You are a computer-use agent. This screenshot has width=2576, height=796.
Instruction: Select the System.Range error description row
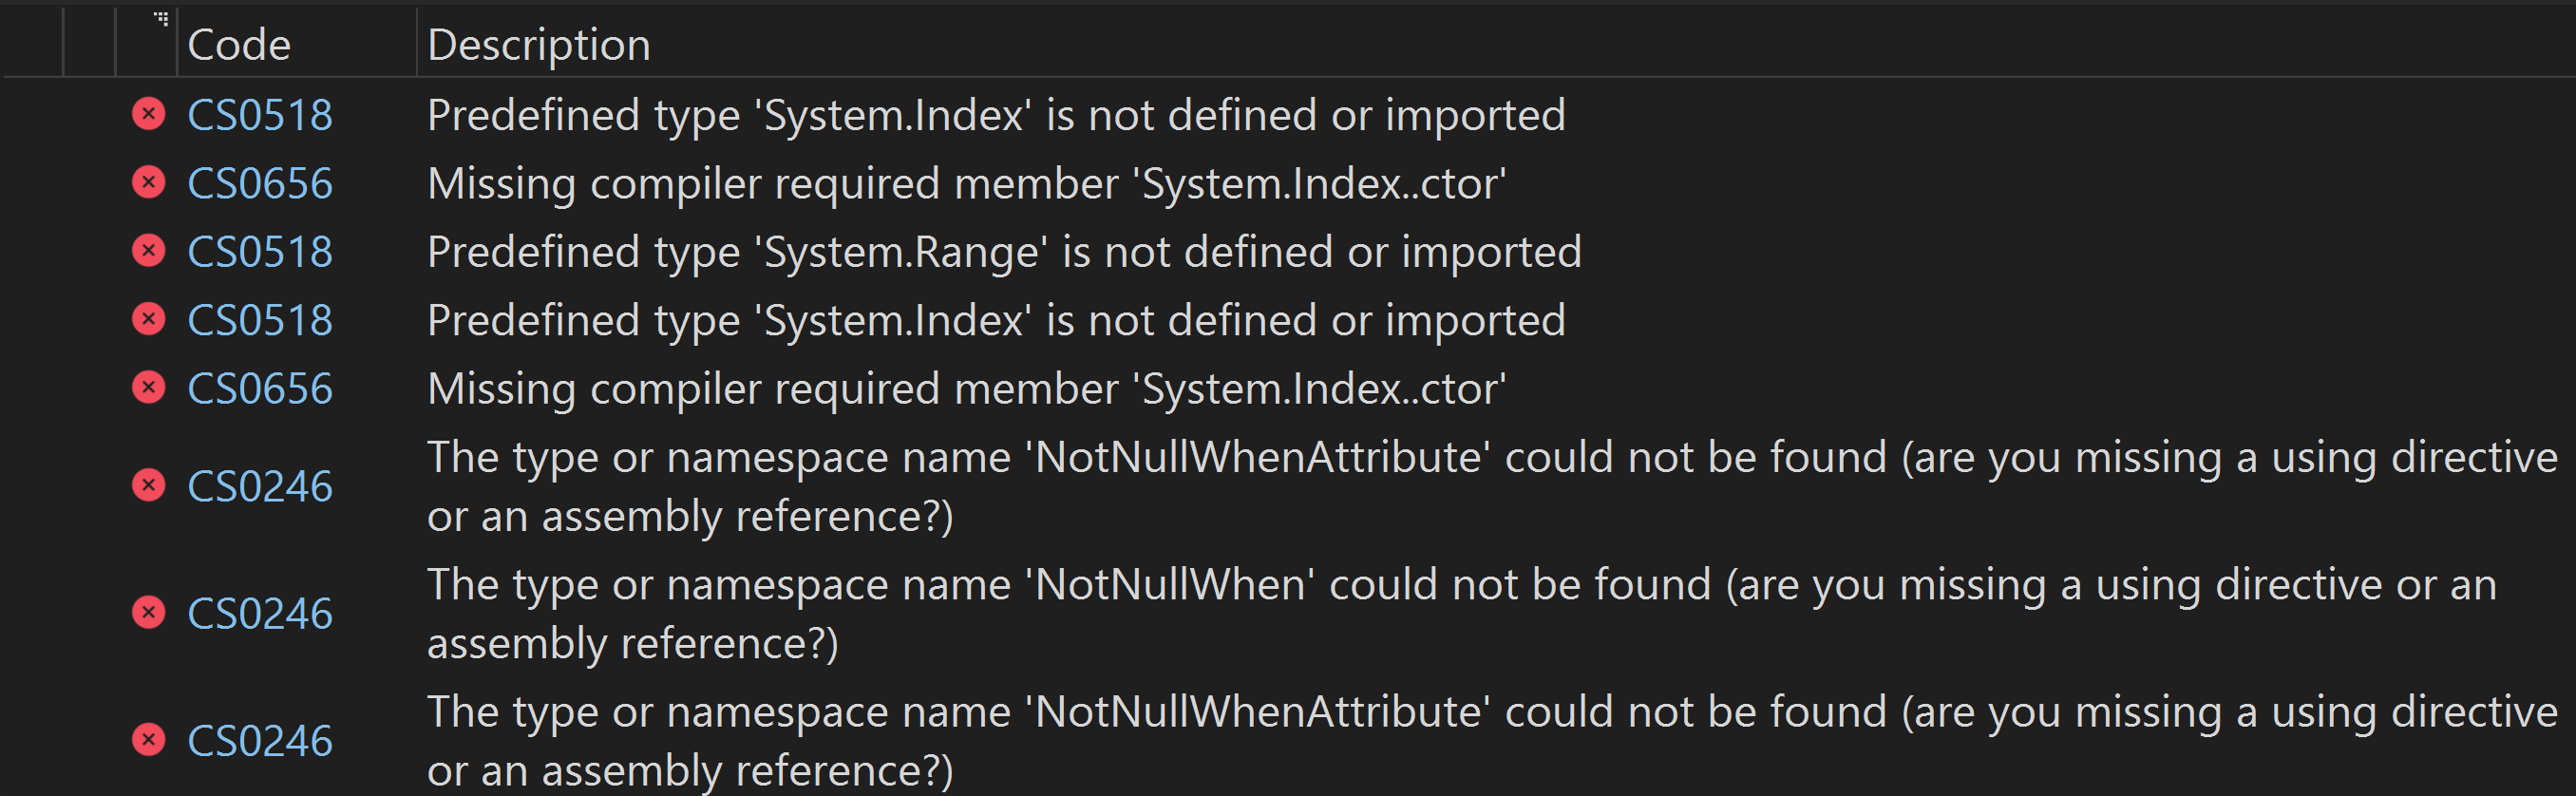[x=1000, y=251]
